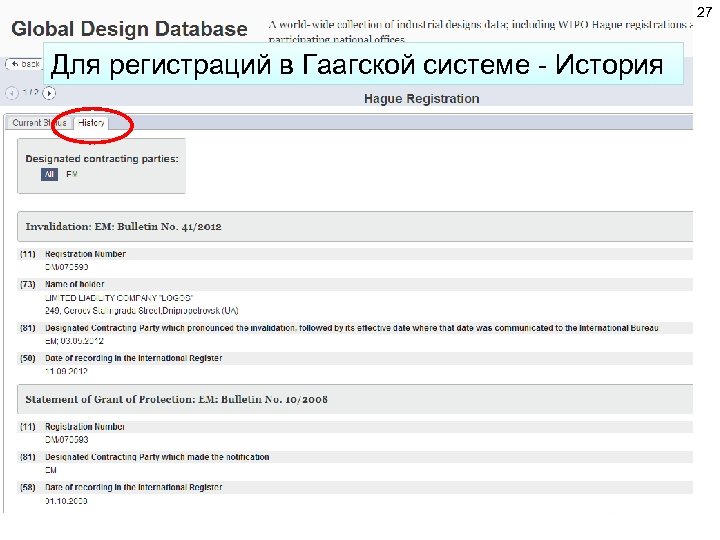Select Invalidation: EM Bulletin No. 41/2012 header

point(354,226)
